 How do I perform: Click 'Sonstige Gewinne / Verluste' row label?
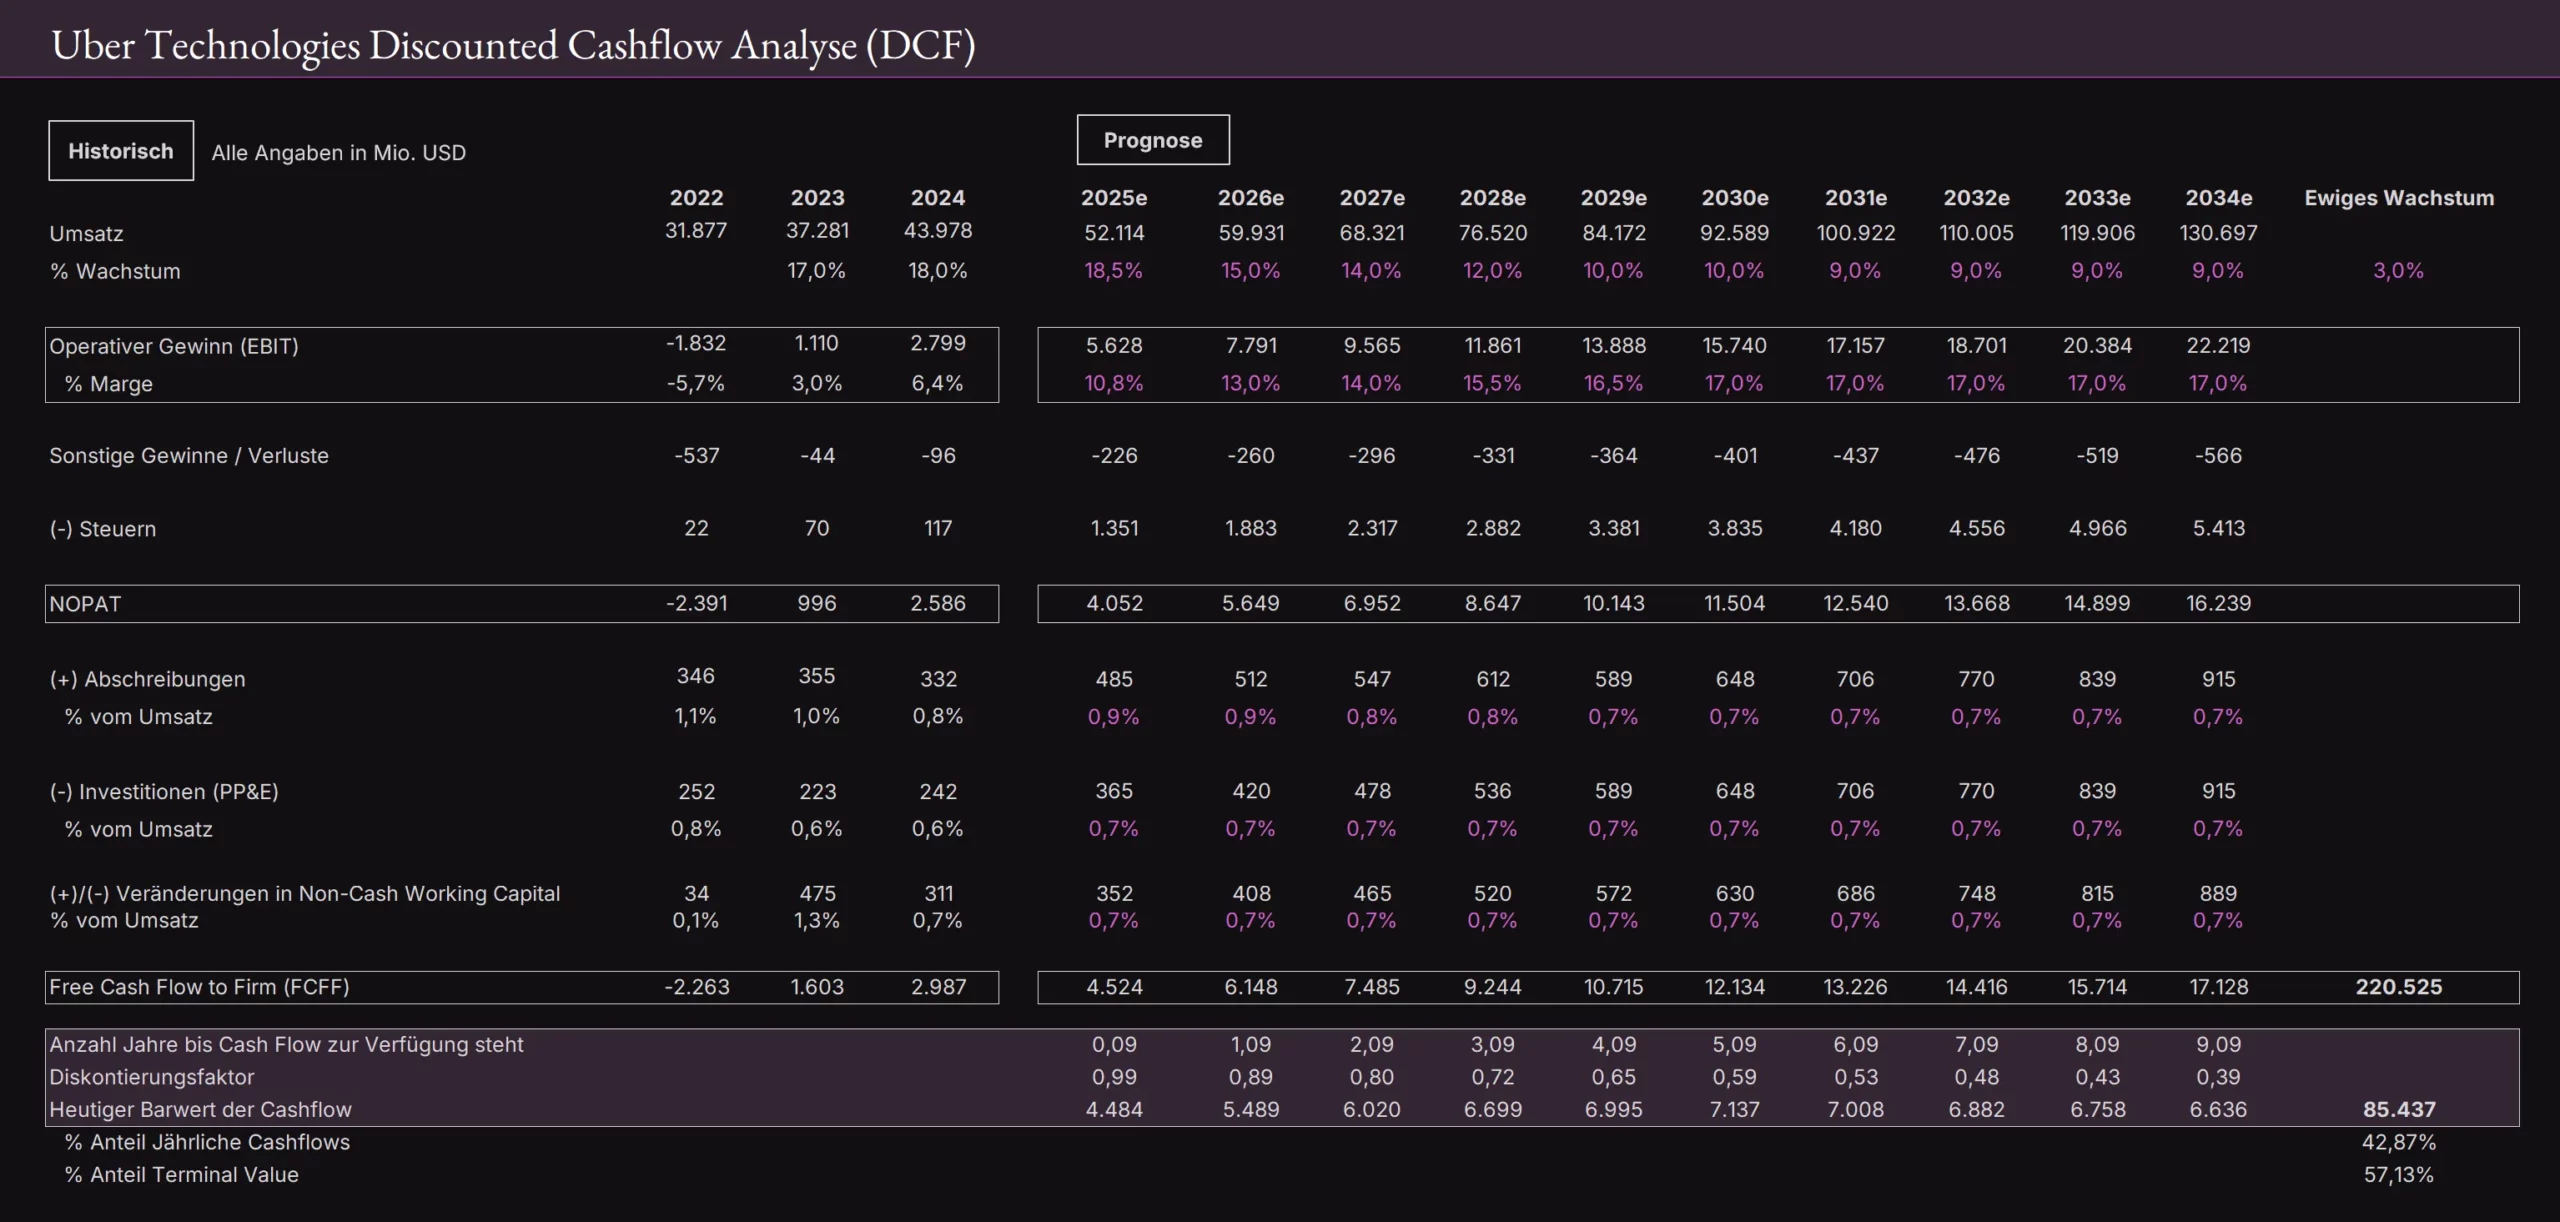click(189, 456)
